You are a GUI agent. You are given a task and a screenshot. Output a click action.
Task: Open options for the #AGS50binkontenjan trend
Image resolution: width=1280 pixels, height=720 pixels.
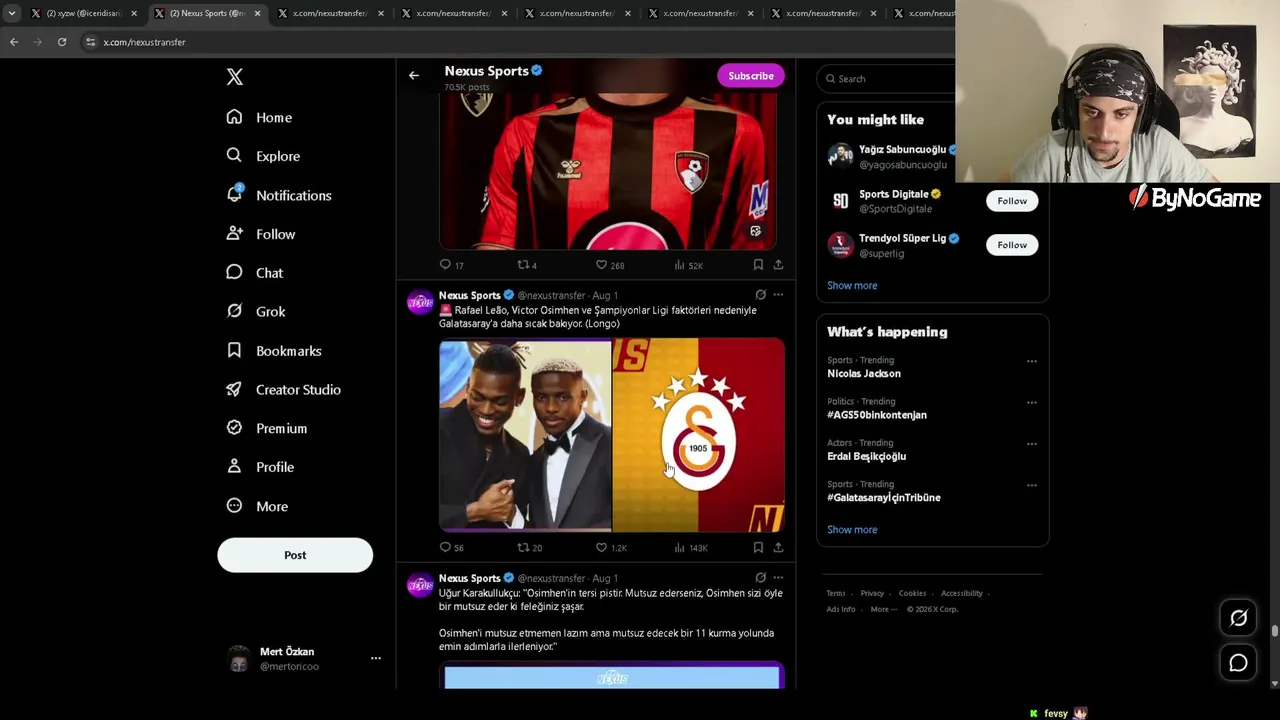click(x=1031, y=403)
